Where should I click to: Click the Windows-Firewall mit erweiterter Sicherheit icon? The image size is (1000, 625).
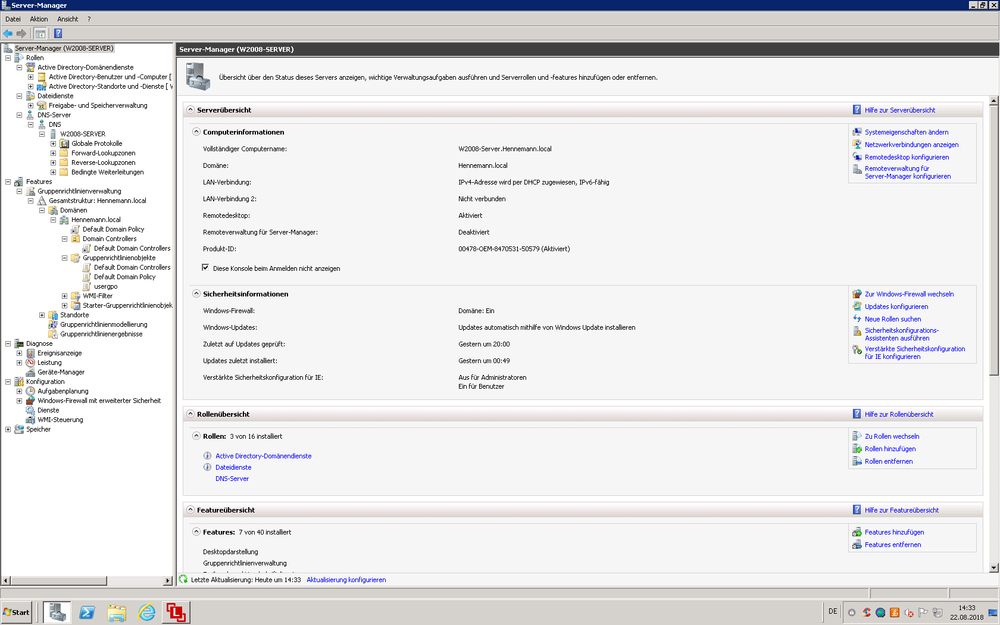tap(30, 400)
